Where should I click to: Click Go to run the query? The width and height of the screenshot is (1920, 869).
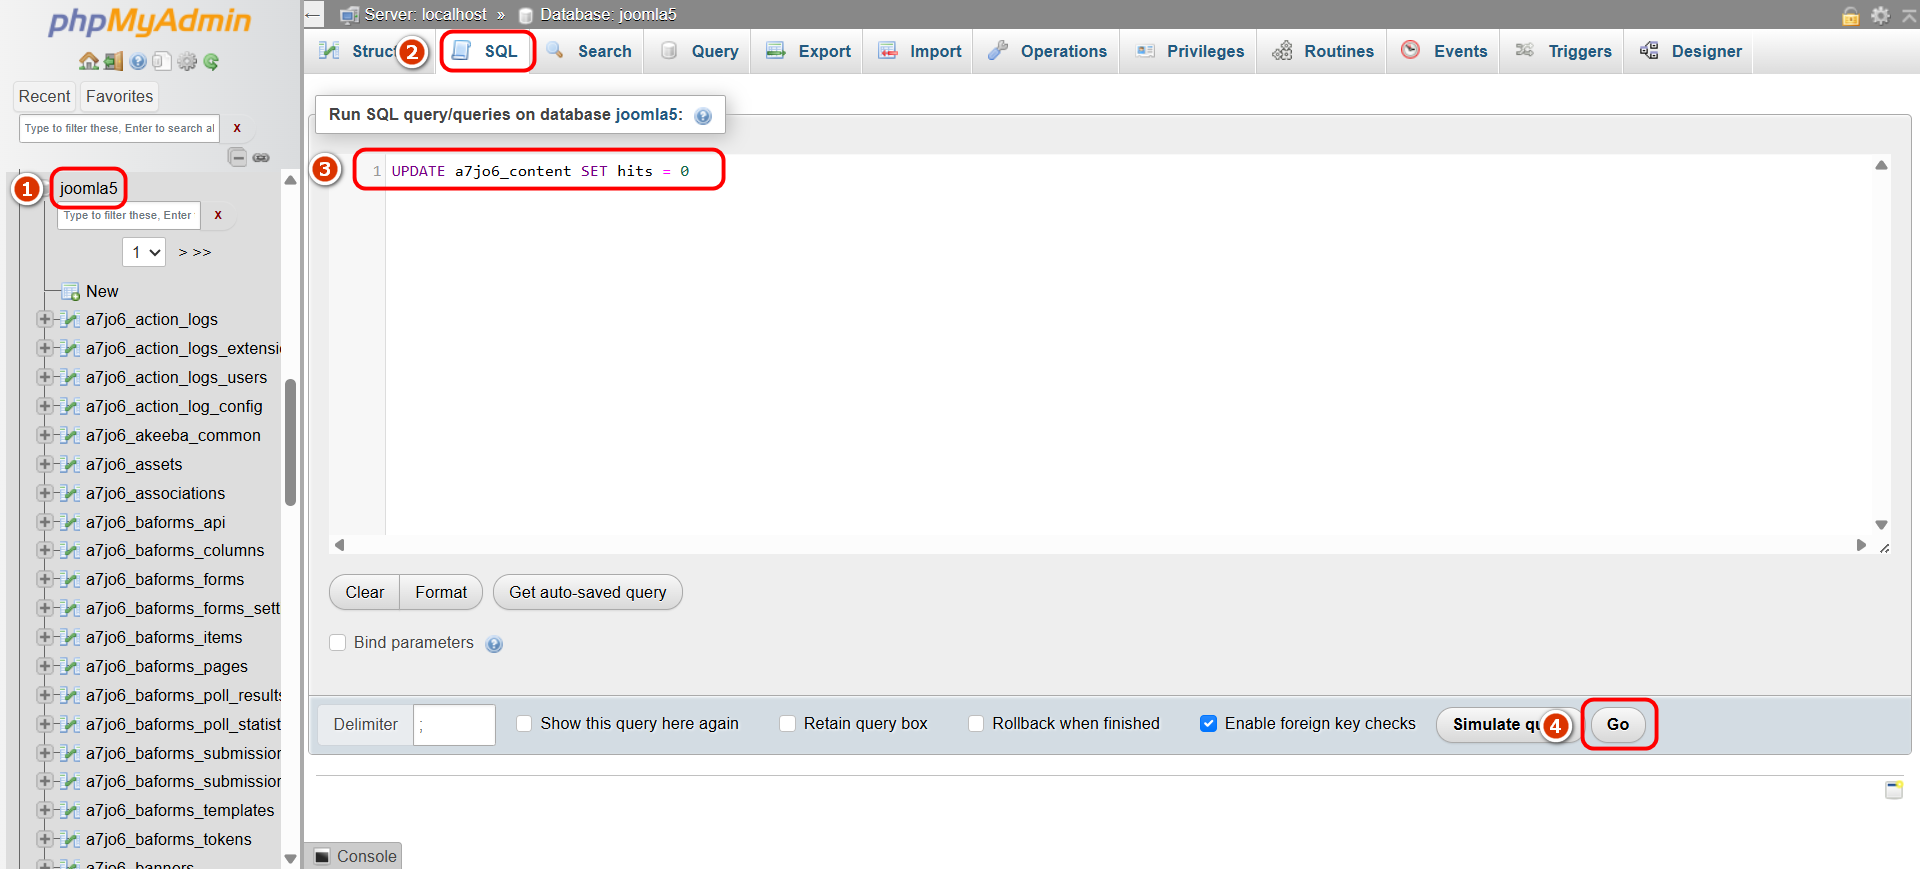coord(1618,724)
